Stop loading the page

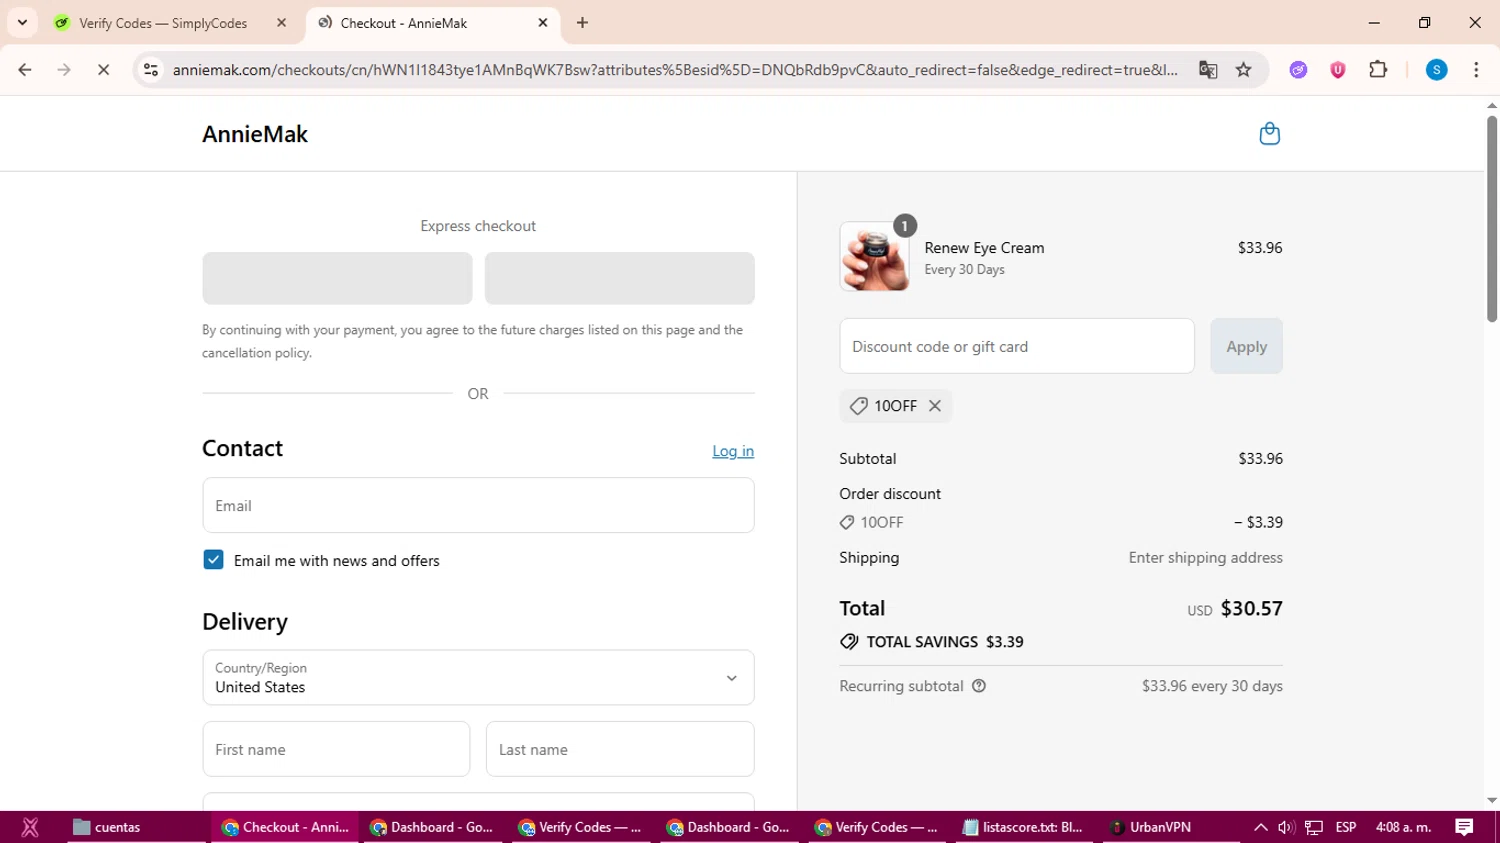[x=103, y=70]
